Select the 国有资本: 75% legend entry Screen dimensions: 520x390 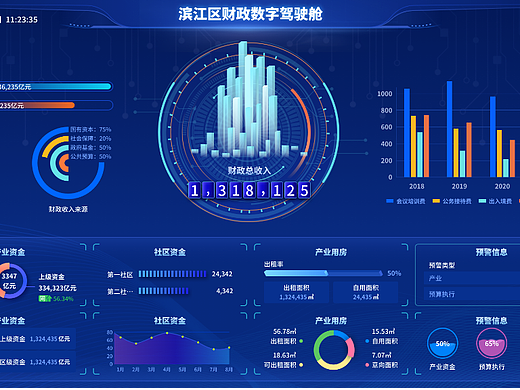click(90, 129)
